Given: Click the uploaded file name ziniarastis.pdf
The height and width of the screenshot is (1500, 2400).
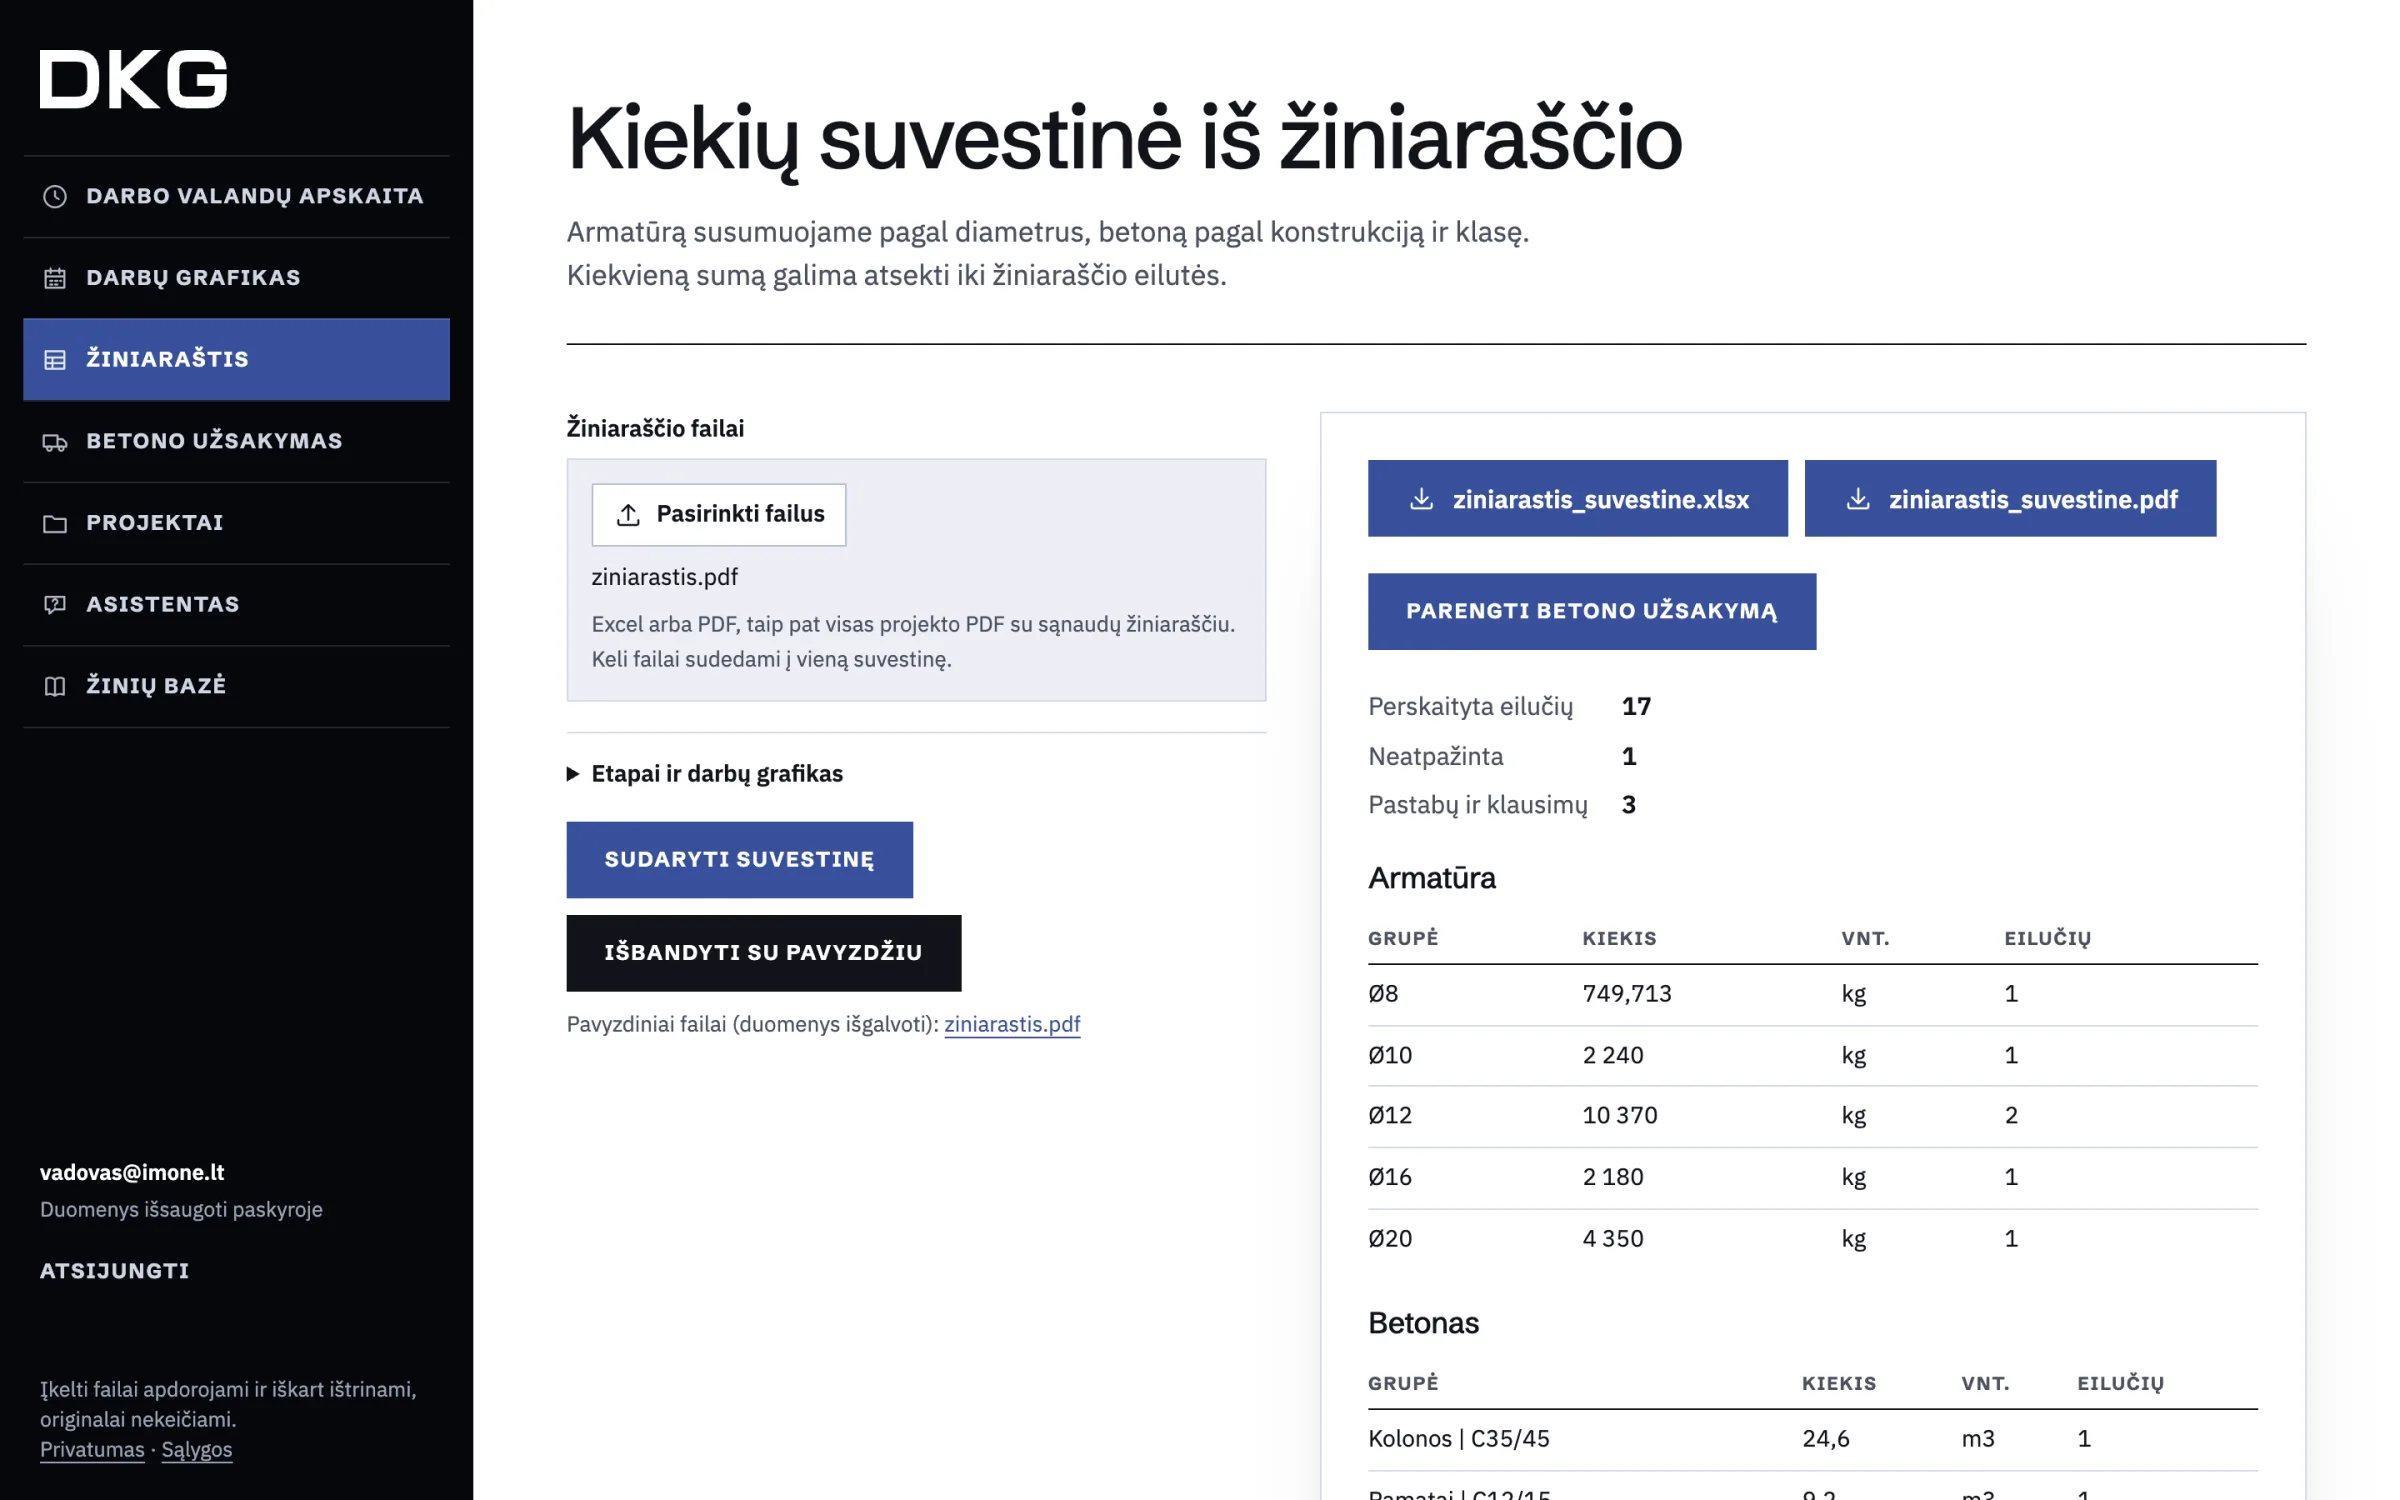Looking at the screenshot, I should [664, 577].
